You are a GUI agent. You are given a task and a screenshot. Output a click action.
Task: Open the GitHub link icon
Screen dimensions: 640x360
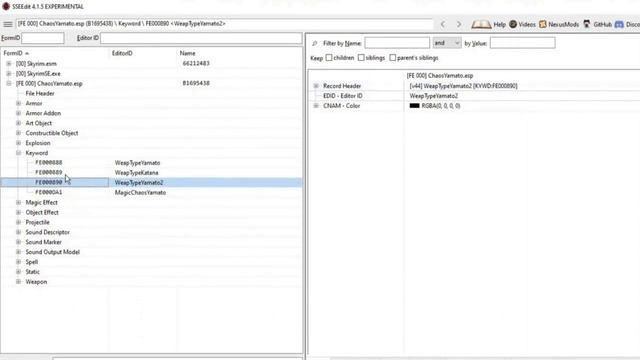pos(587,24)
